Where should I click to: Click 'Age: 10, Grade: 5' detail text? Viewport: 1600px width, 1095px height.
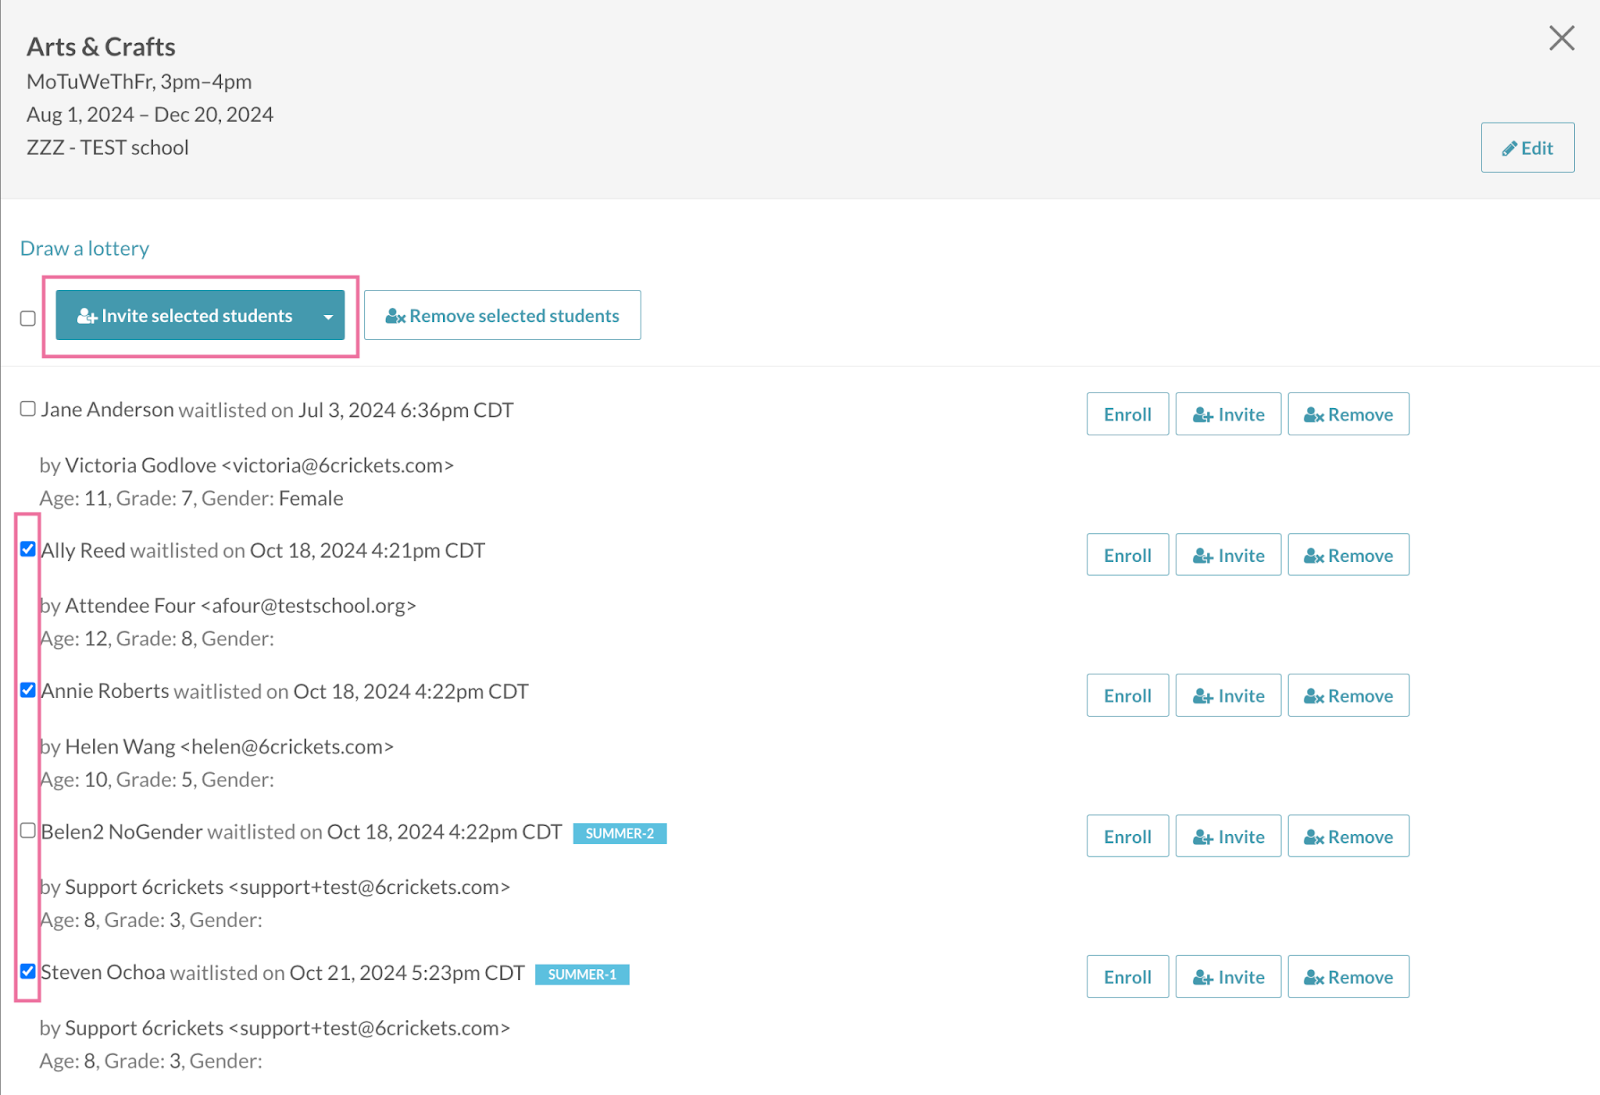[x=157, y=779]
